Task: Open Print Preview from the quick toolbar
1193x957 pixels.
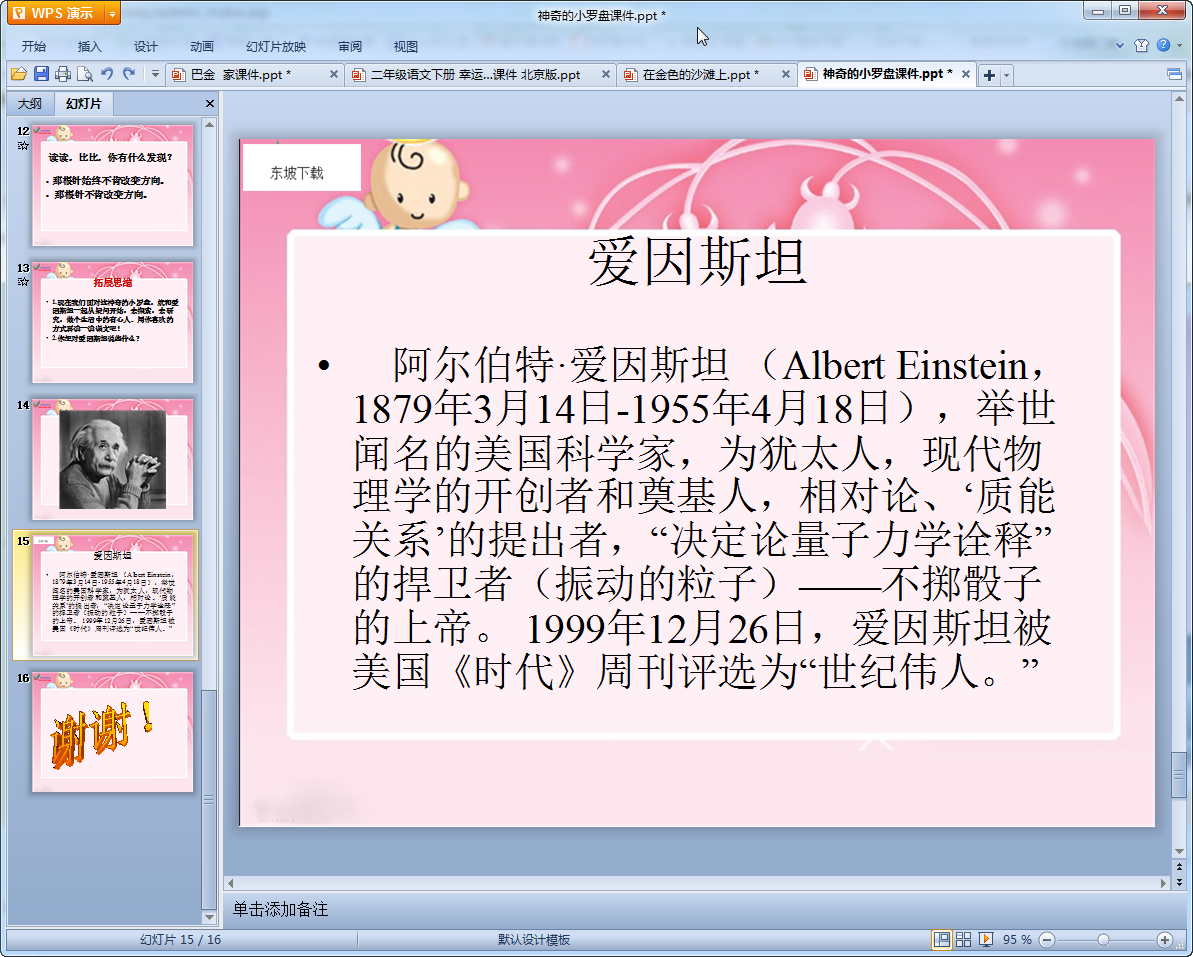Action: point(85,74)
